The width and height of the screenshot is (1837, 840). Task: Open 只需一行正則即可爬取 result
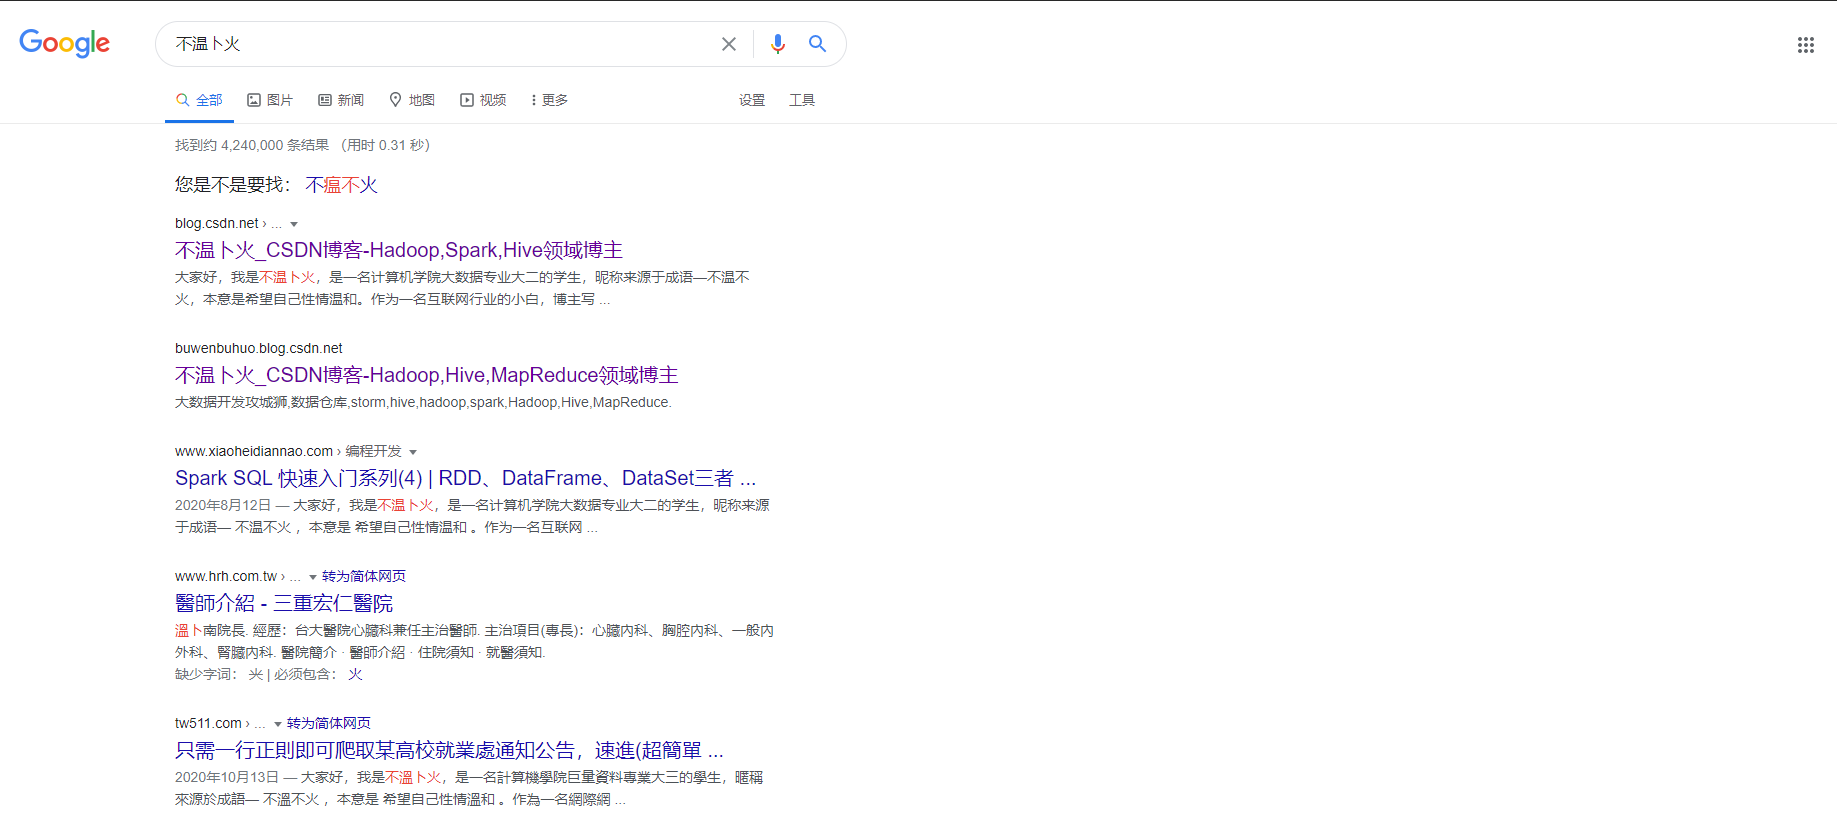coord(449,750)
